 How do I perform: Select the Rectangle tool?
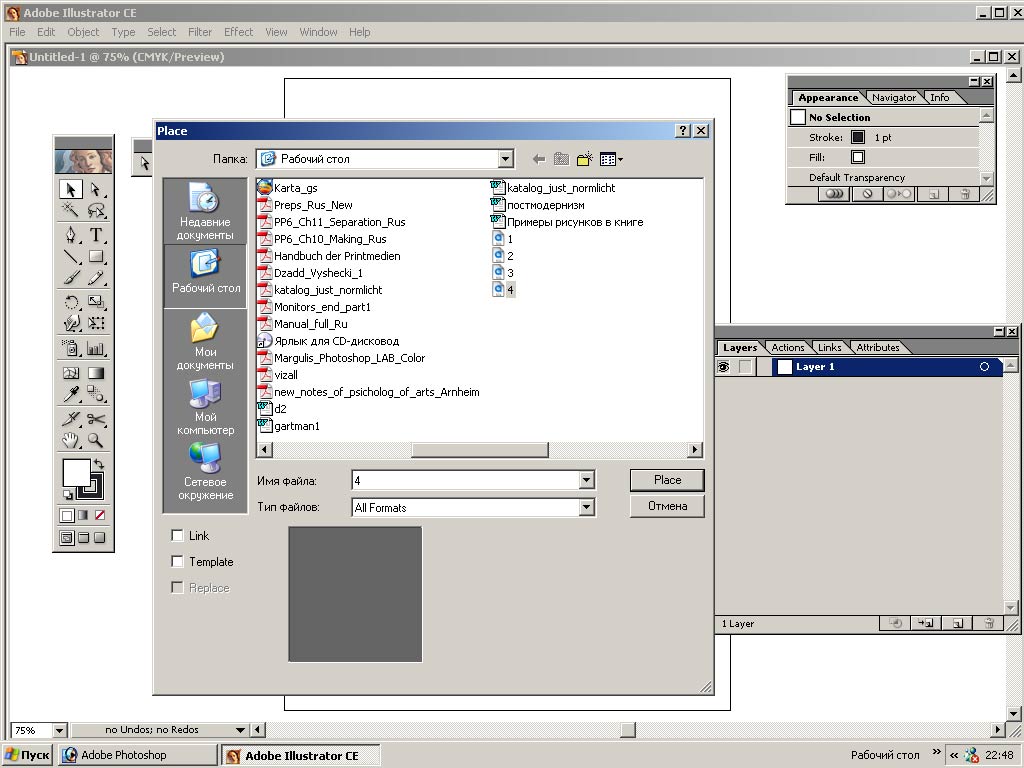point(96,256)
